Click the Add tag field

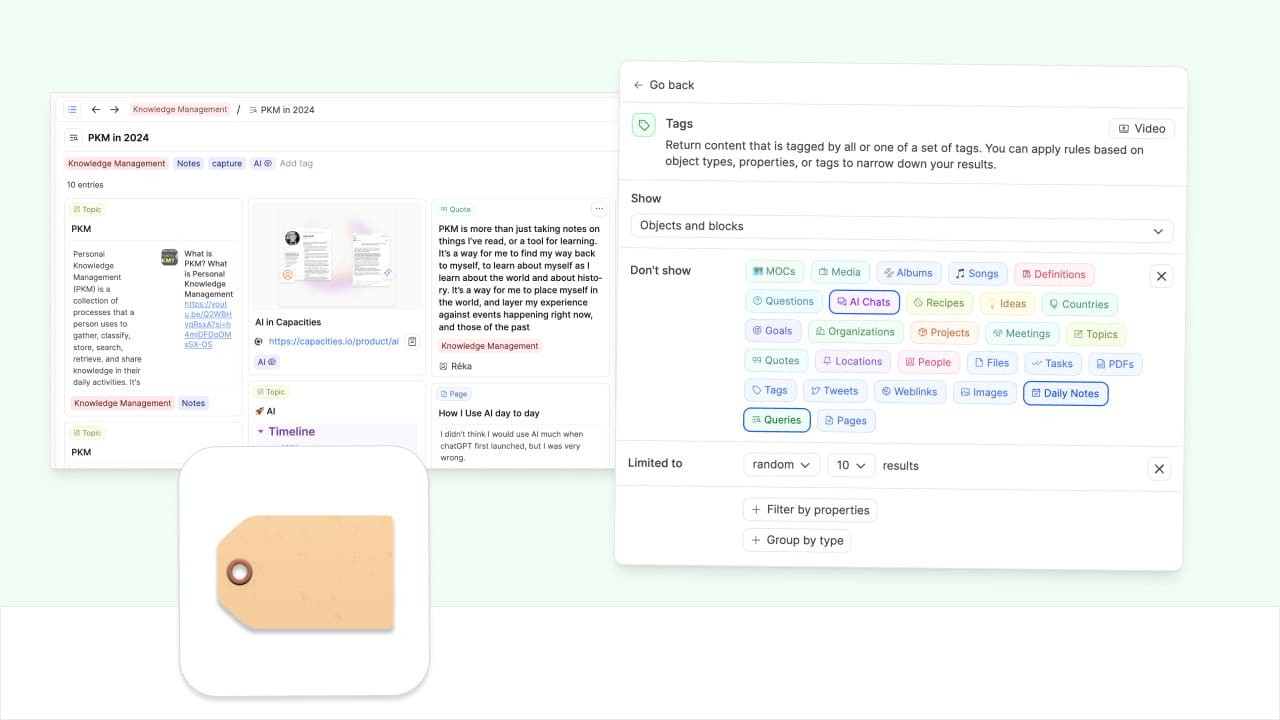pyautogui.click(x=296, y=163)
